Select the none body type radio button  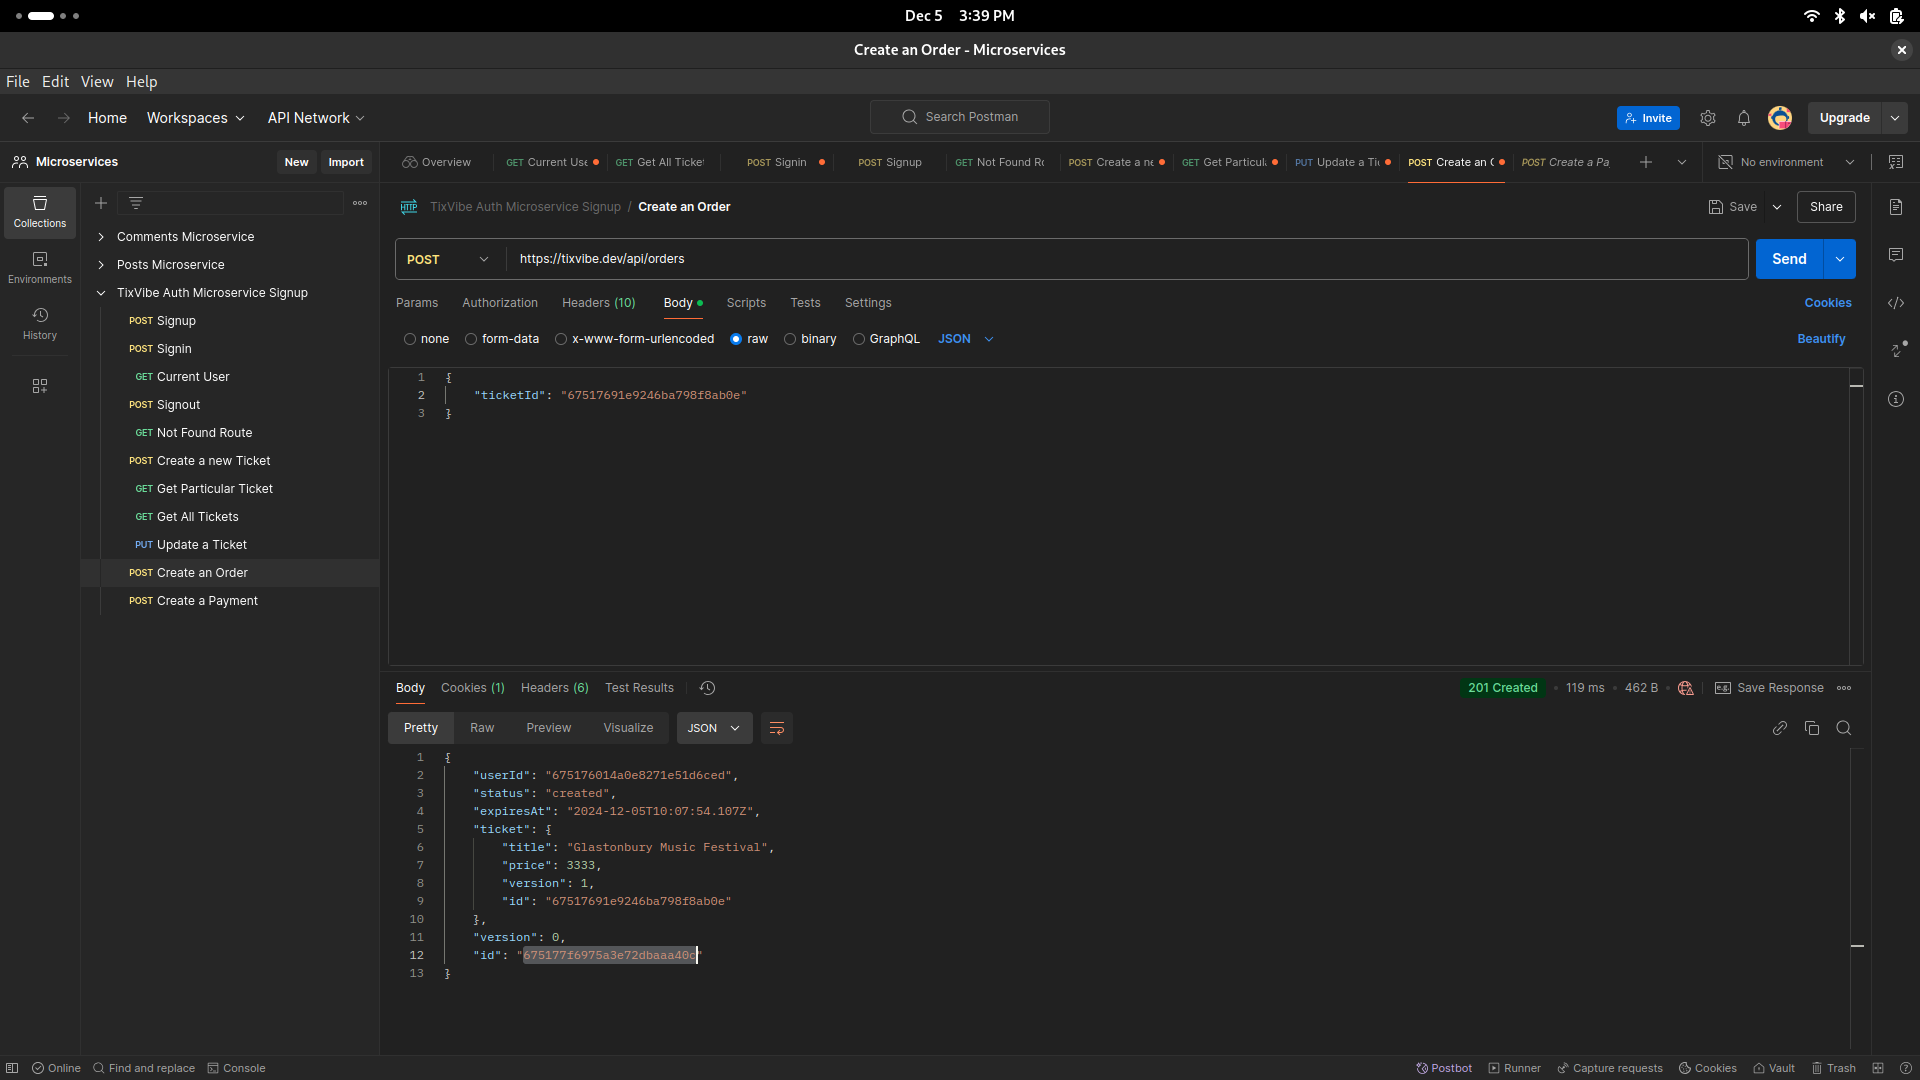click(410, 339)
